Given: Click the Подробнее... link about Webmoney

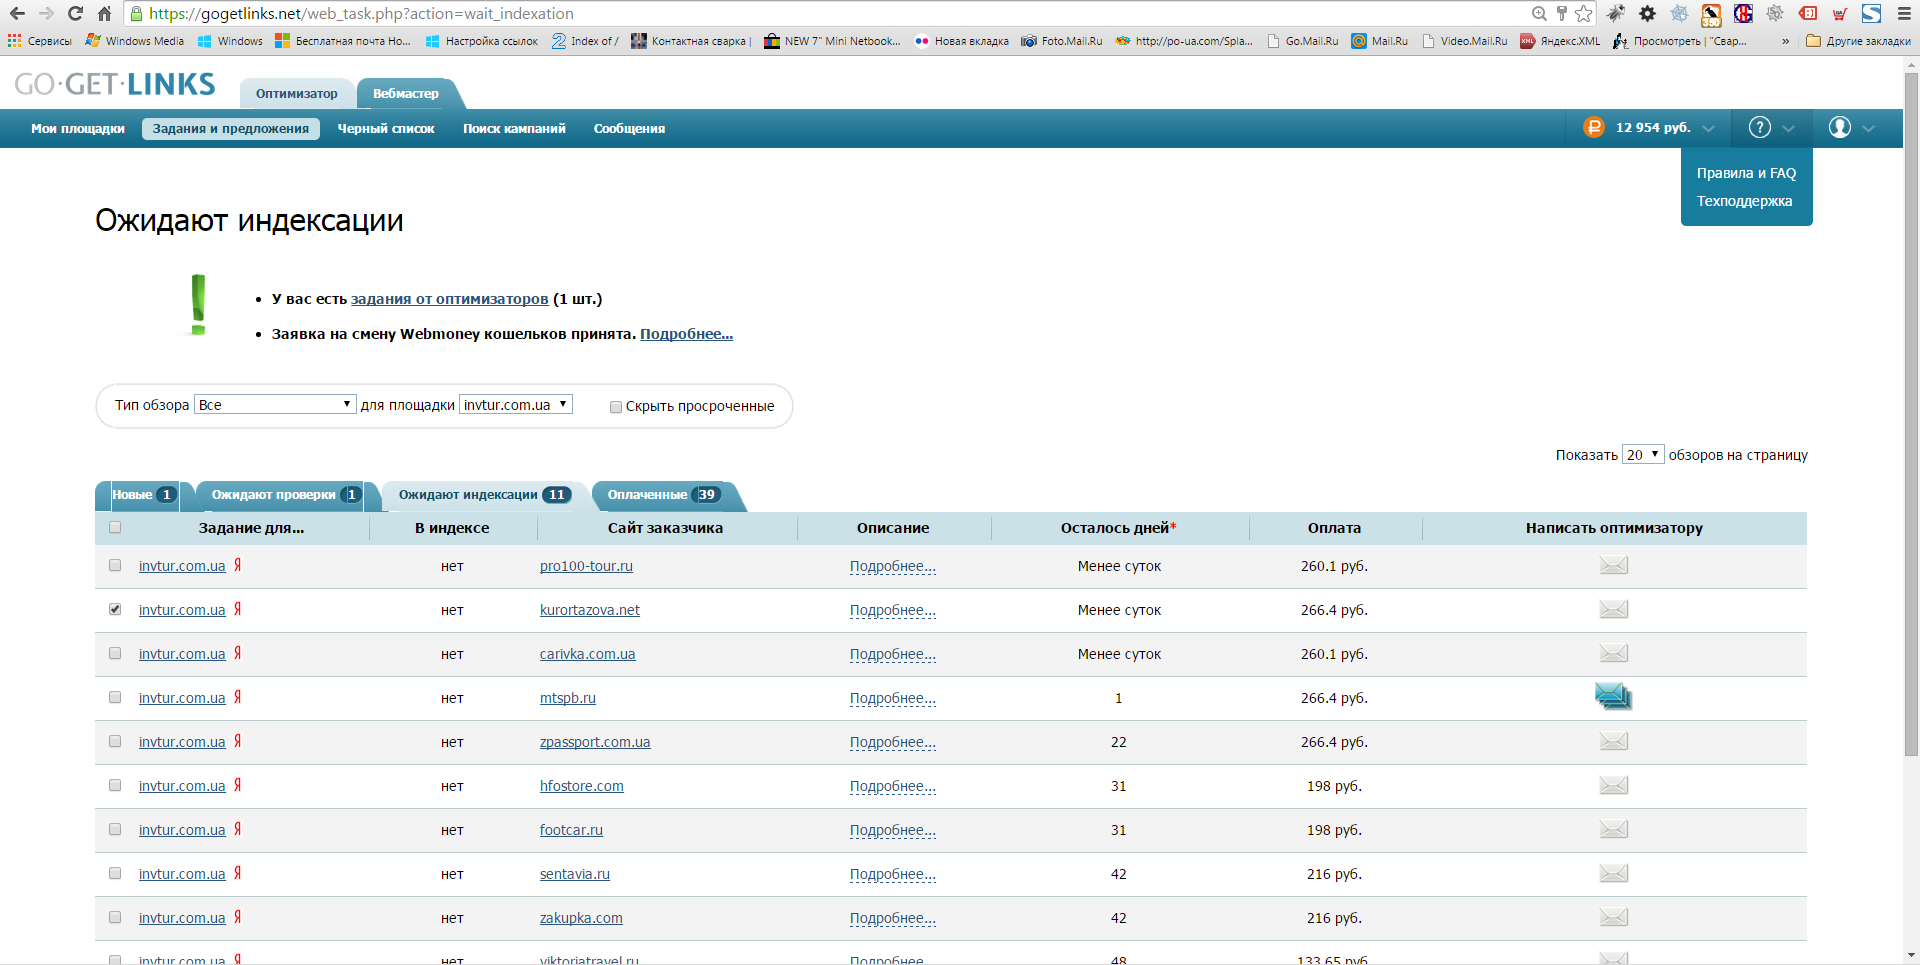Looking at the screenshot, I should point(686,334).
